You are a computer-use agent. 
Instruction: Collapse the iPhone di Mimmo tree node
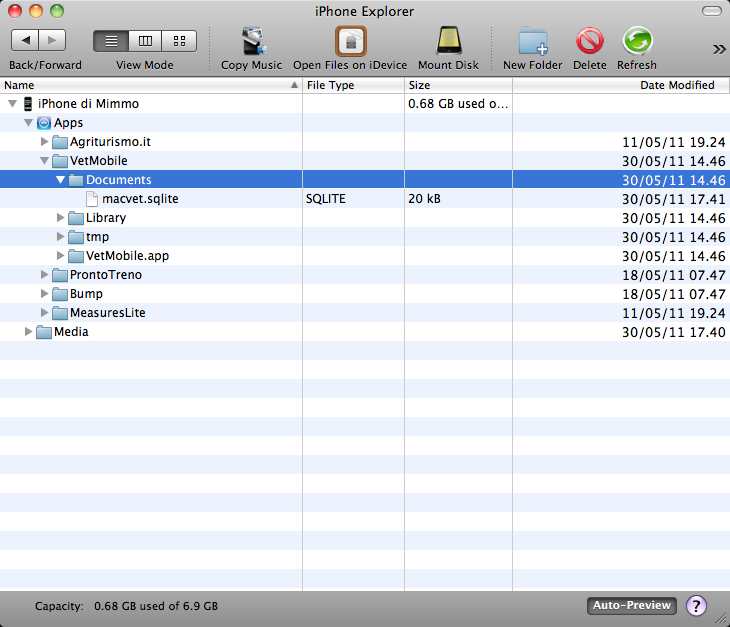[x=13, y=103]
